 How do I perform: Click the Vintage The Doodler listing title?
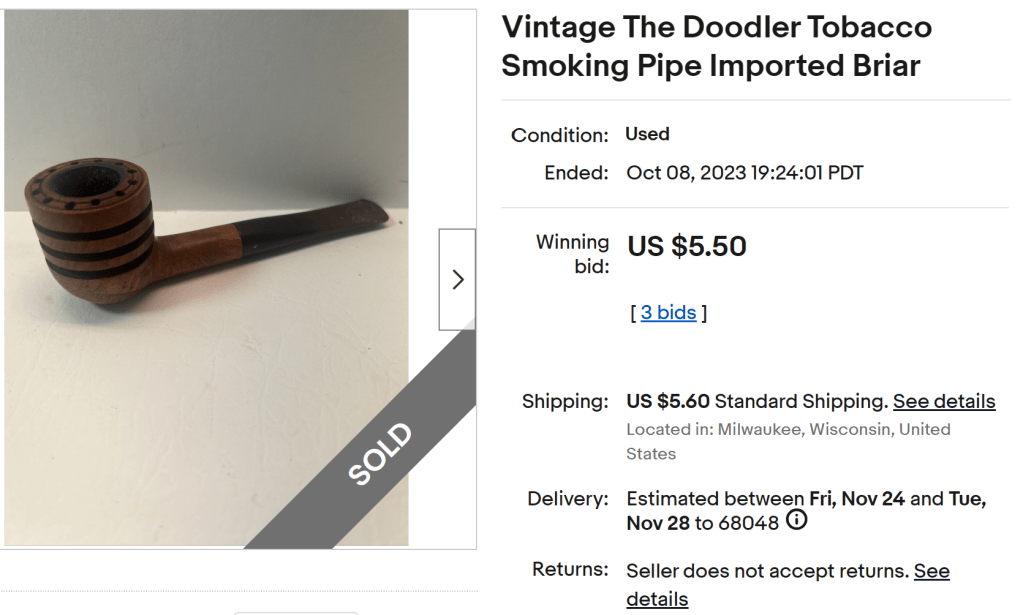pyautogui.click(x=716, y=46)
